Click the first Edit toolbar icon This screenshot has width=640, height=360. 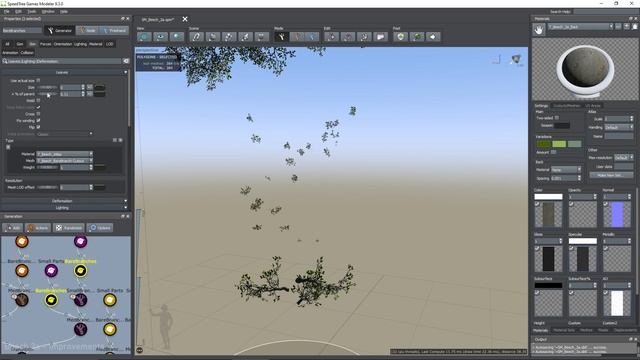point(331,37)
